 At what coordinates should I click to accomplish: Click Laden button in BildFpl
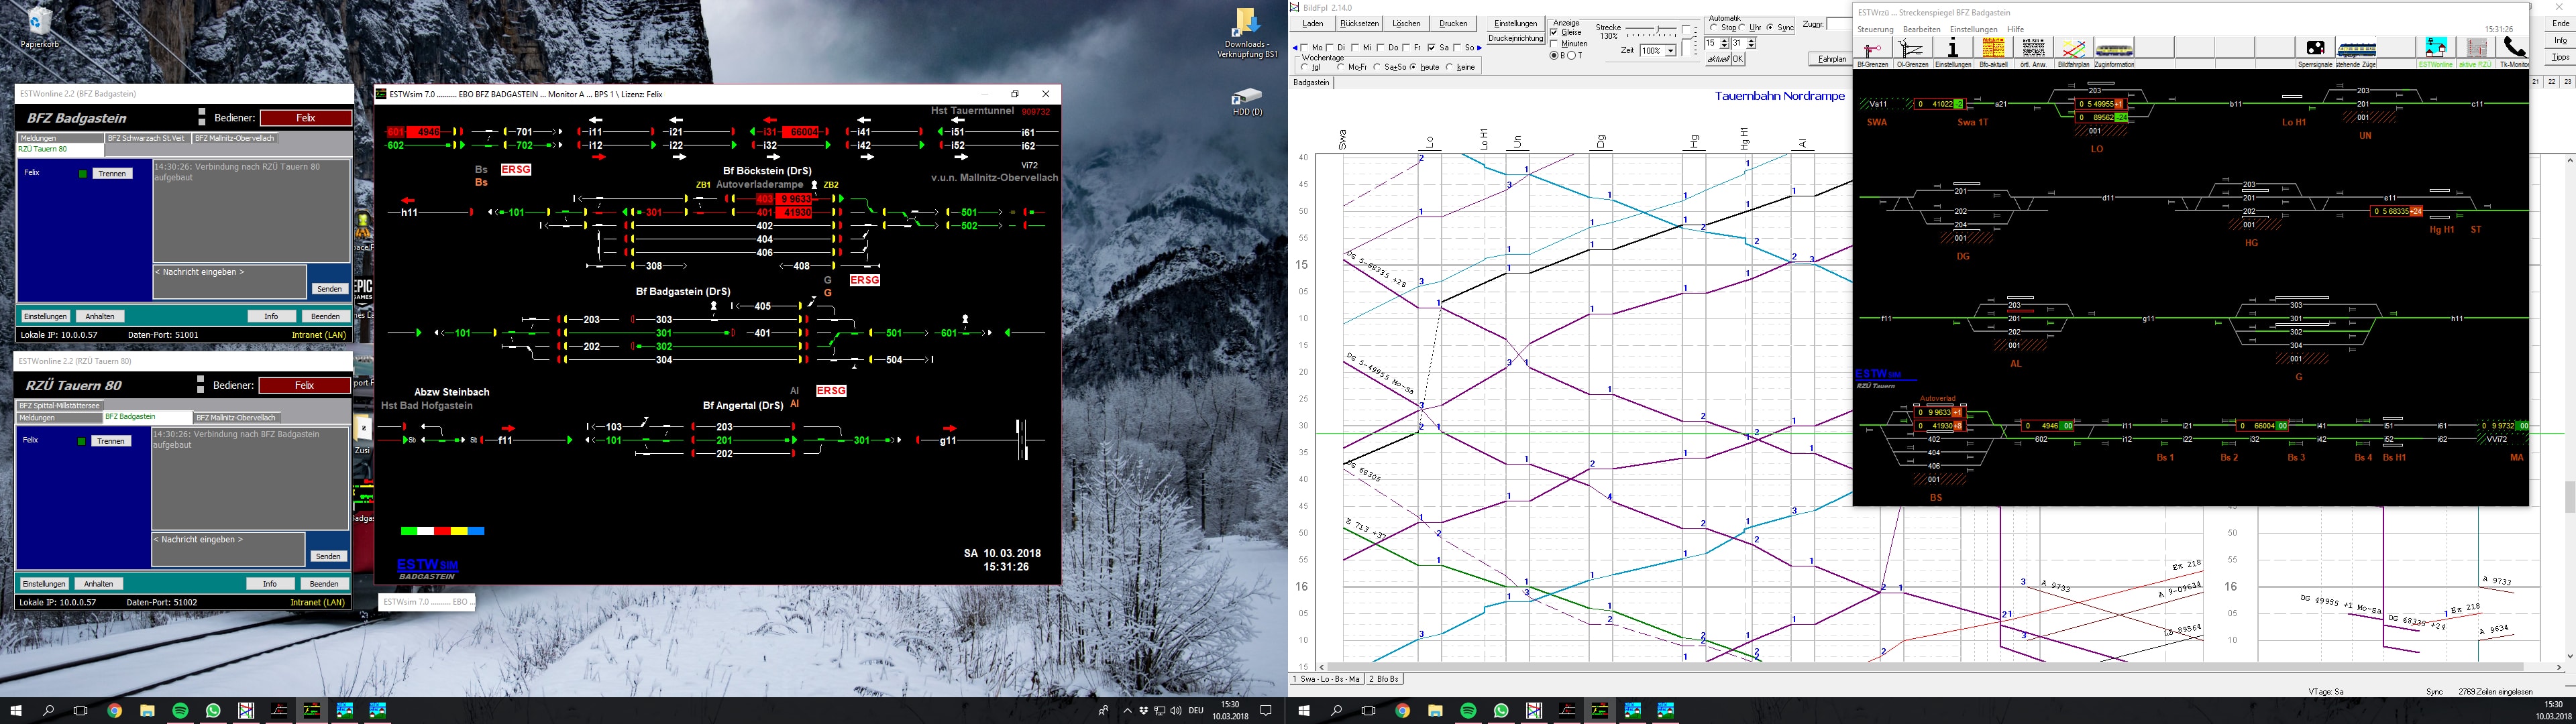(x=1313, y=24)
